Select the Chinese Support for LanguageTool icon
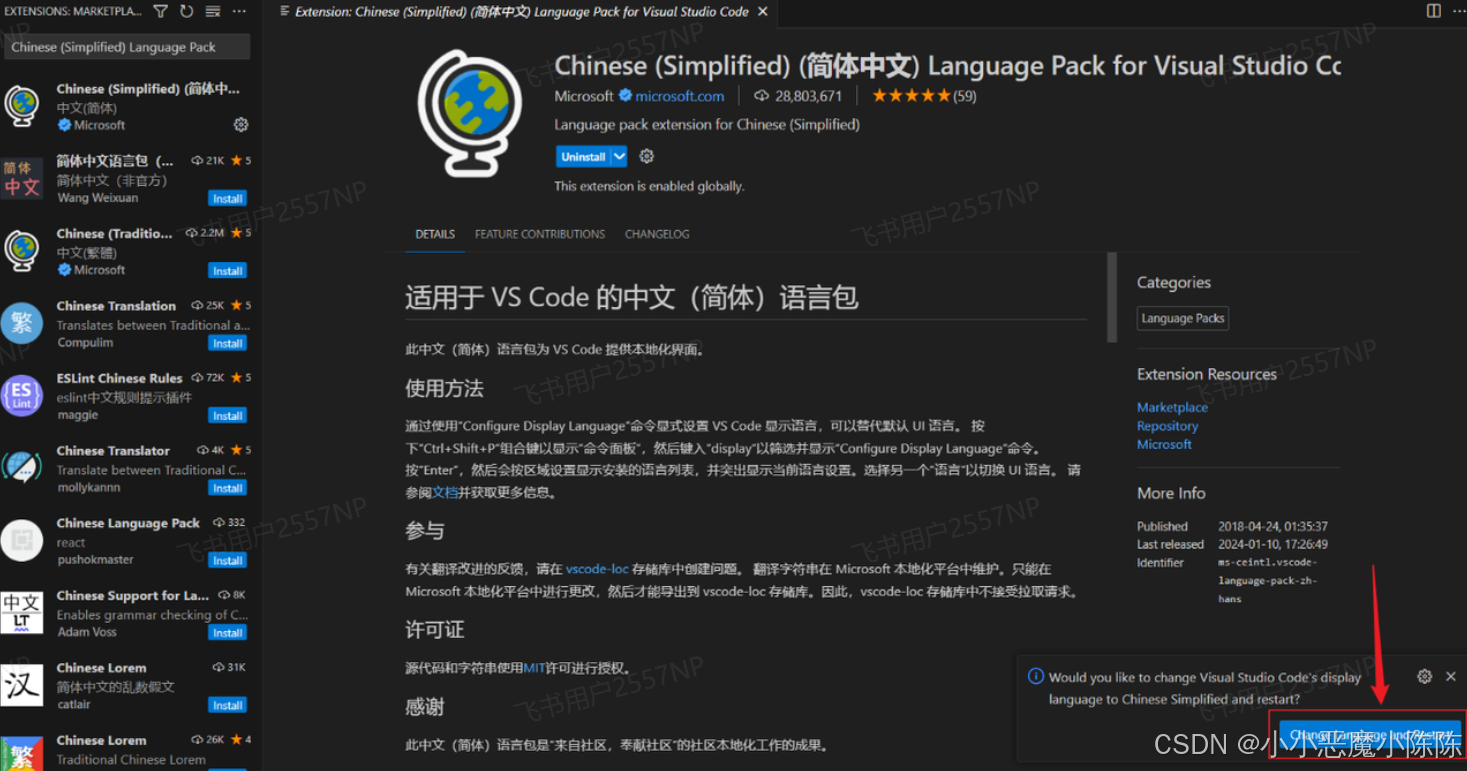The height and width of the screenshot is (771, 1467). pyautogui.click(x=22, y=612)
